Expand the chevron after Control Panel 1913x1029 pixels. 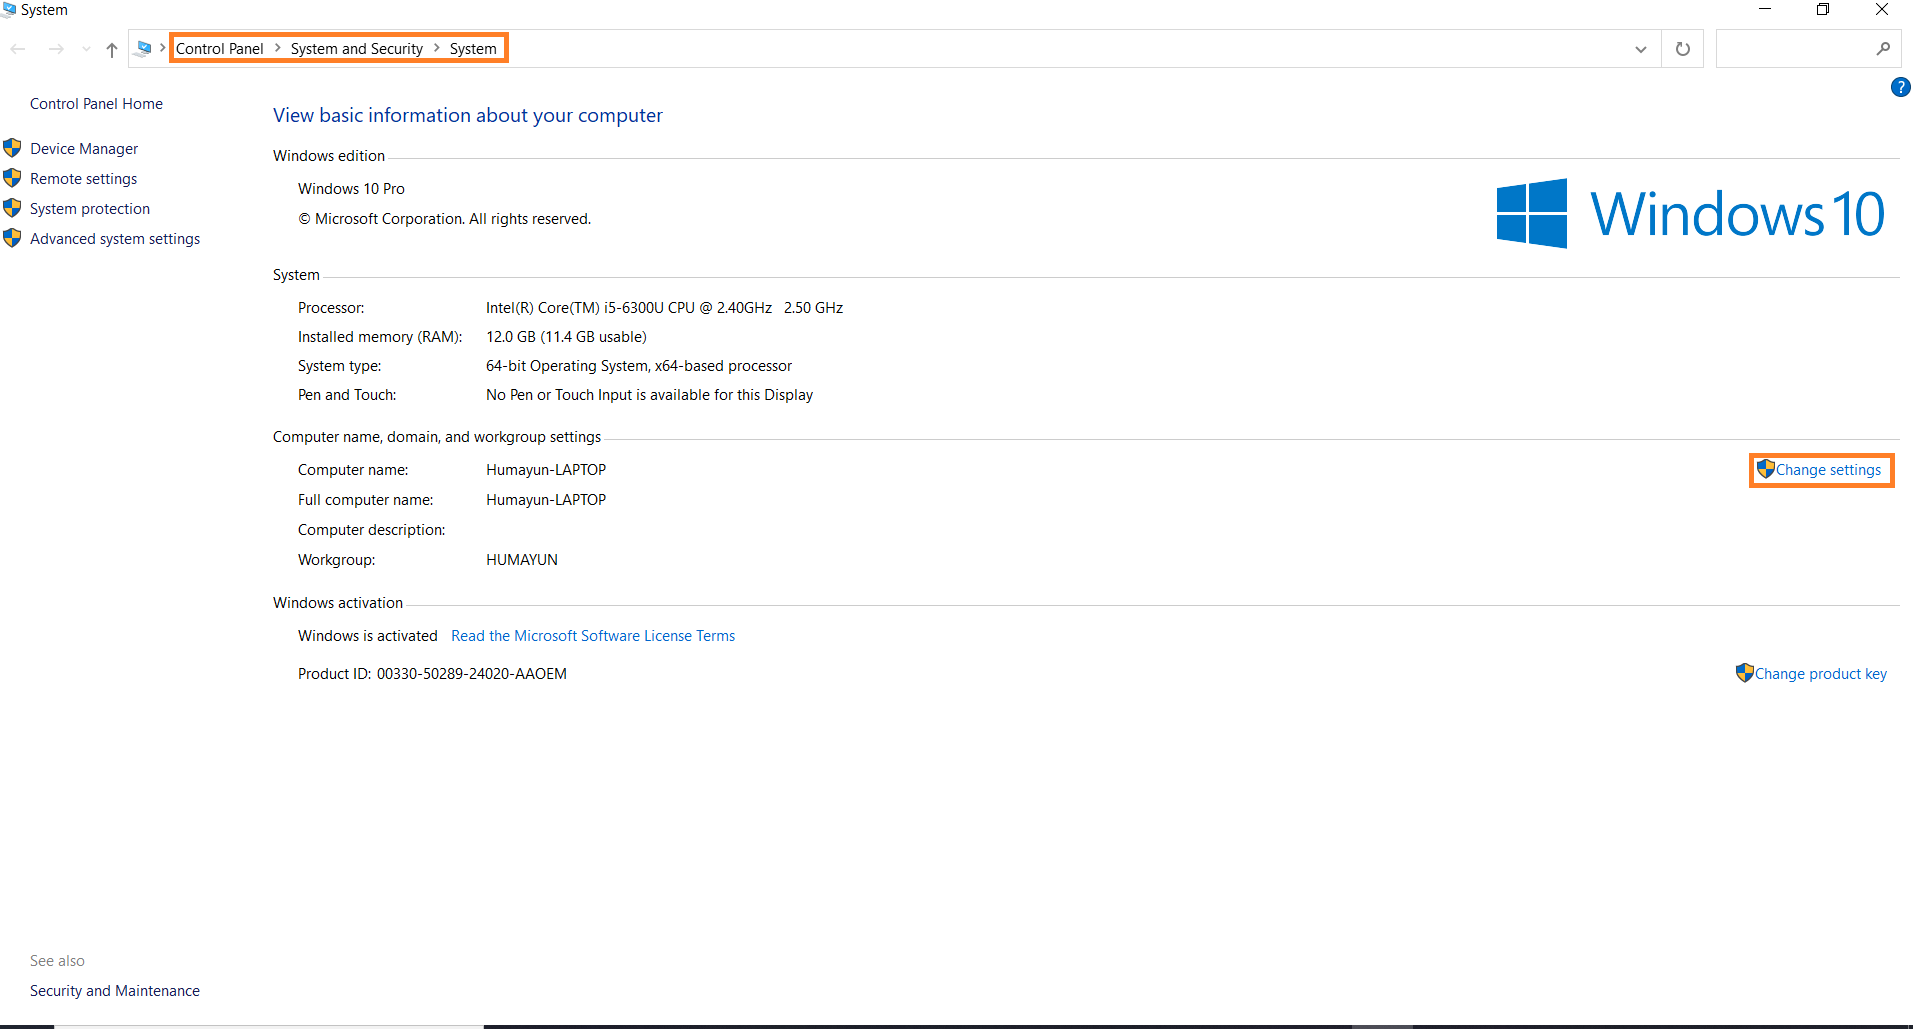(x=278, y=48)
